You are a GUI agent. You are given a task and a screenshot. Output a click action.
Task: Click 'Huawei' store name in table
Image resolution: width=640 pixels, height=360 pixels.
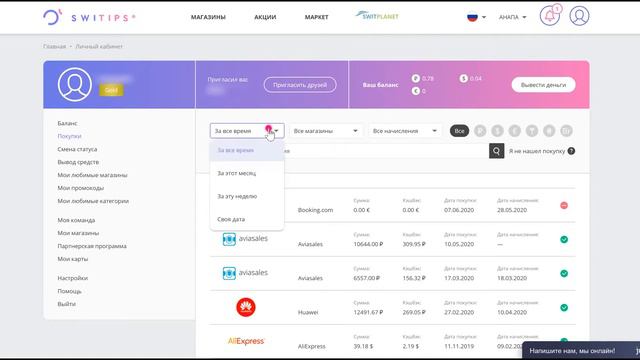coord(308,312)
